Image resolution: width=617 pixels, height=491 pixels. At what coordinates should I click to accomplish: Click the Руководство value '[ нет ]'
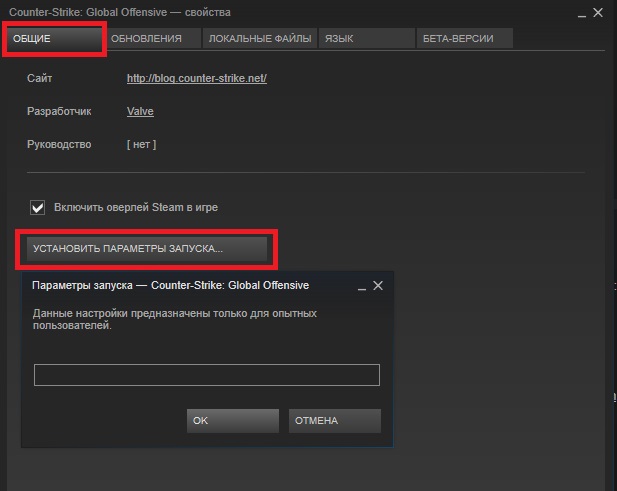tap(141, 144)
